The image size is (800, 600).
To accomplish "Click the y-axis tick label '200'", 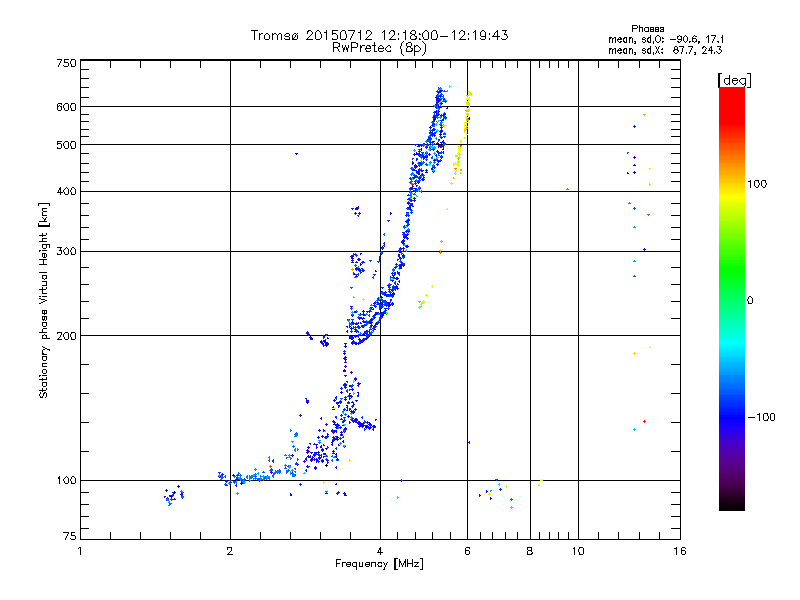I will [66, 336].
